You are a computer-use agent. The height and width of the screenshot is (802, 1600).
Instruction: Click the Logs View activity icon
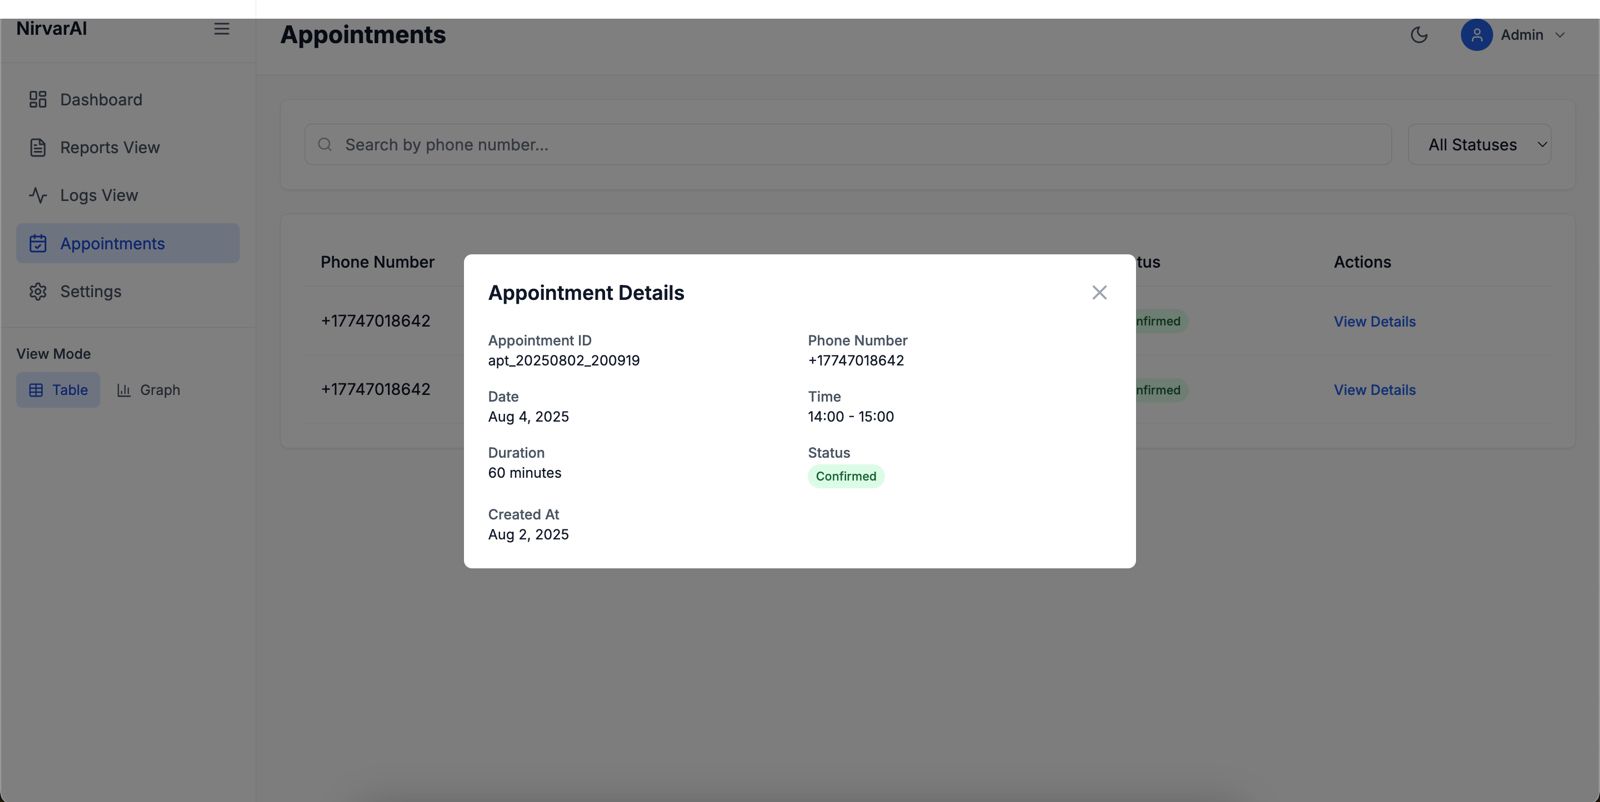[38, 195]
